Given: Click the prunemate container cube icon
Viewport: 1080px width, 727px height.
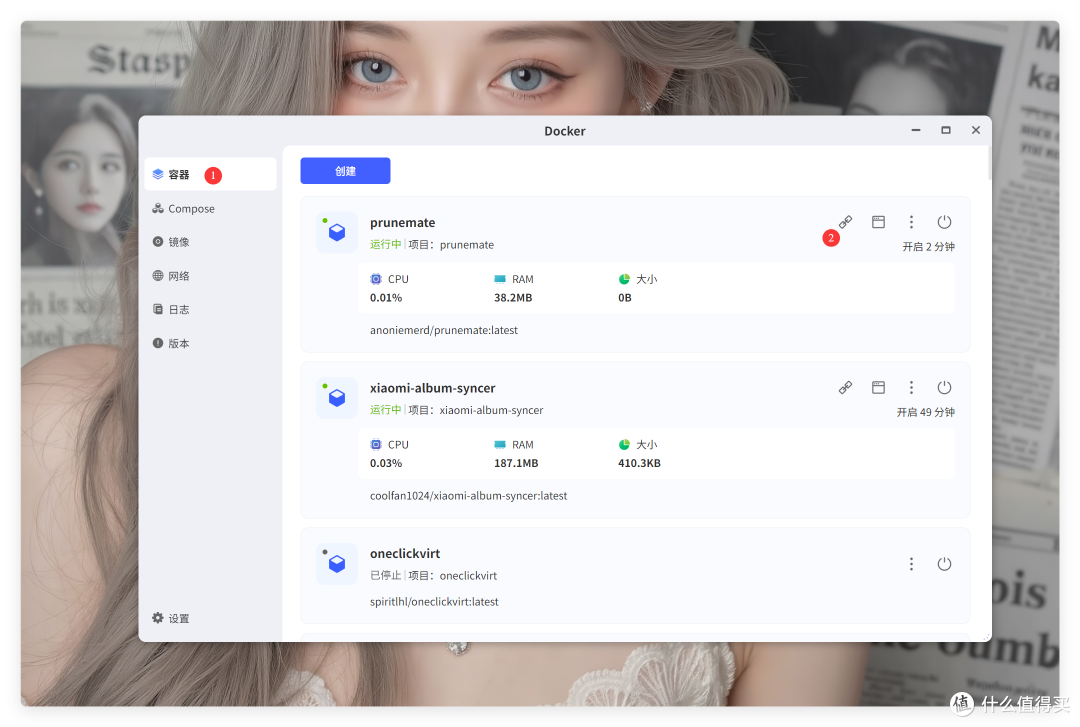Looking at the screenshot, I should coord(337,232).
